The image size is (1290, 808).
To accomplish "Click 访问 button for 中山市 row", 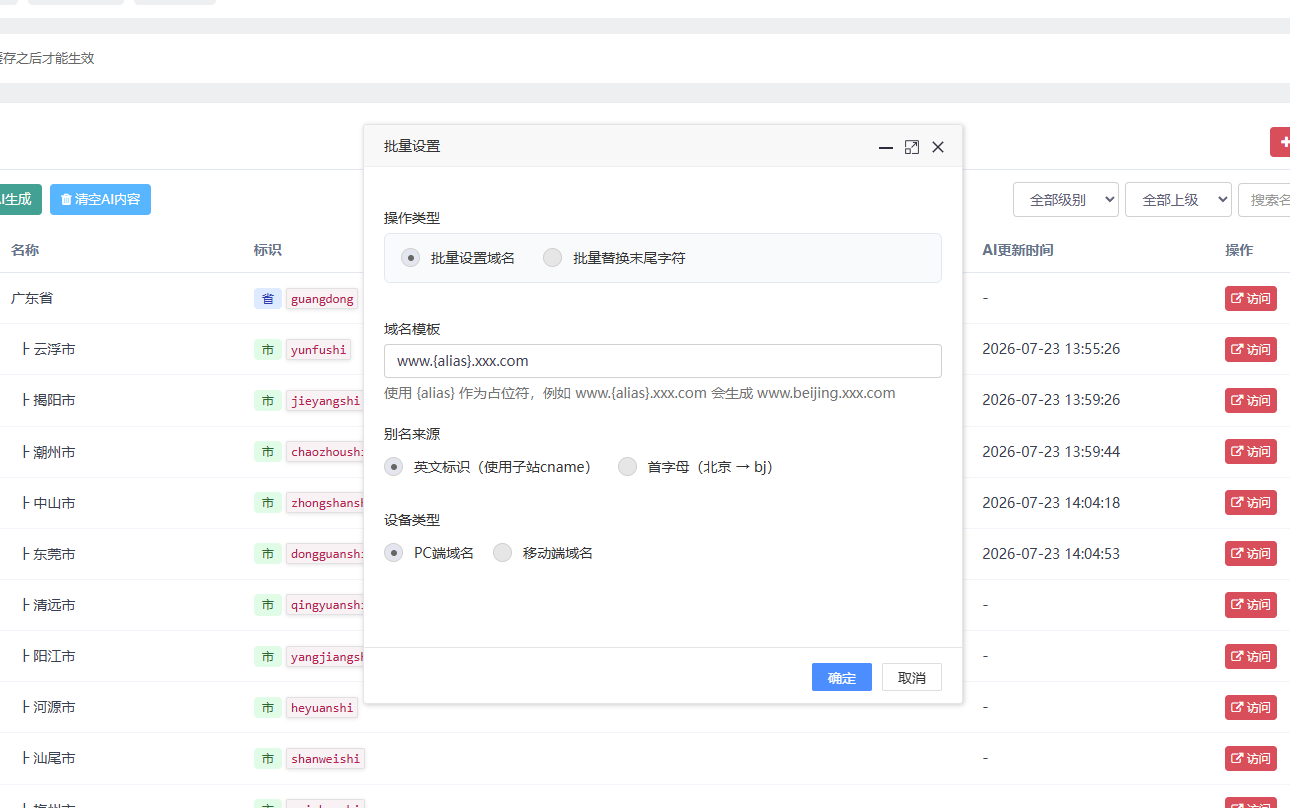I will [x=1251, y=502].
